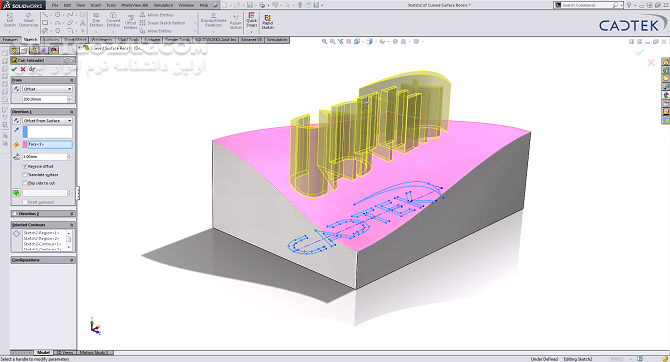Click the blue direction of extrusion field
Viewport: 670px width, 362px height.
click(47, 132)
